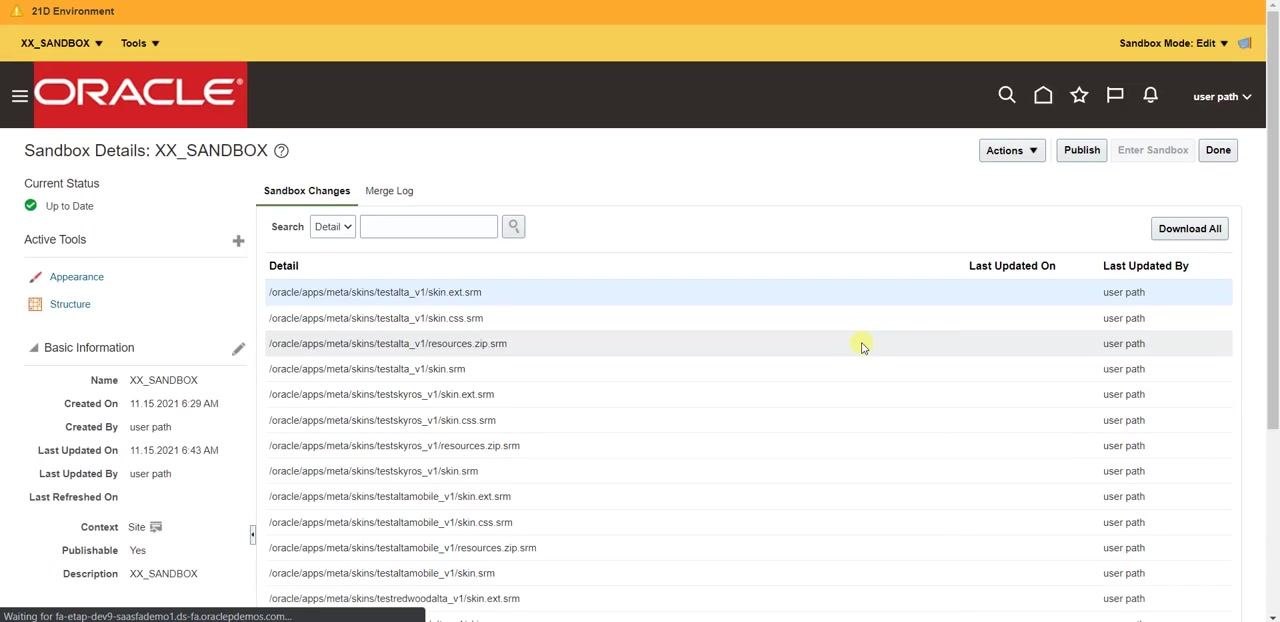Click the warning icon beside 21D Environment
This screenshot has width=1280, height=622.
pos(15,11)
